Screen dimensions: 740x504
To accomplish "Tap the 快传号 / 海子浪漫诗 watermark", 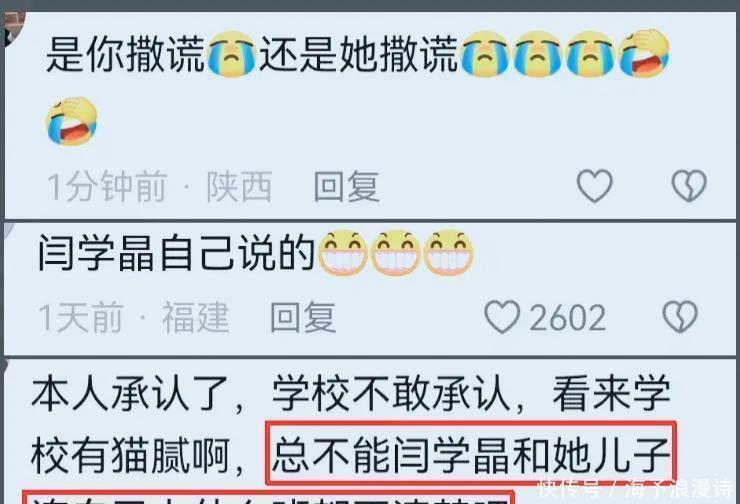I will (635, 489).
